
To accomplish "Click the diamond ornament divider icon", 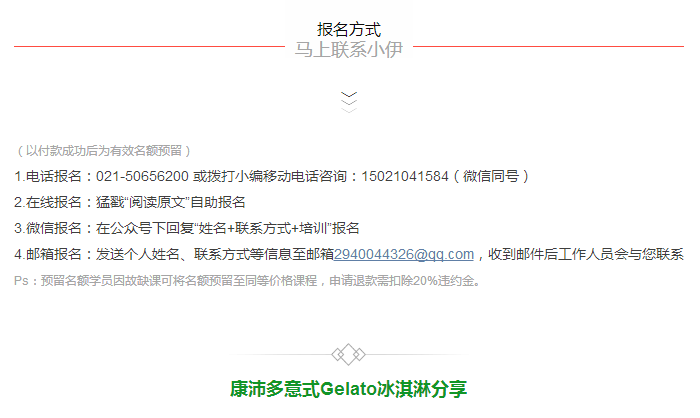I will 349,355.
